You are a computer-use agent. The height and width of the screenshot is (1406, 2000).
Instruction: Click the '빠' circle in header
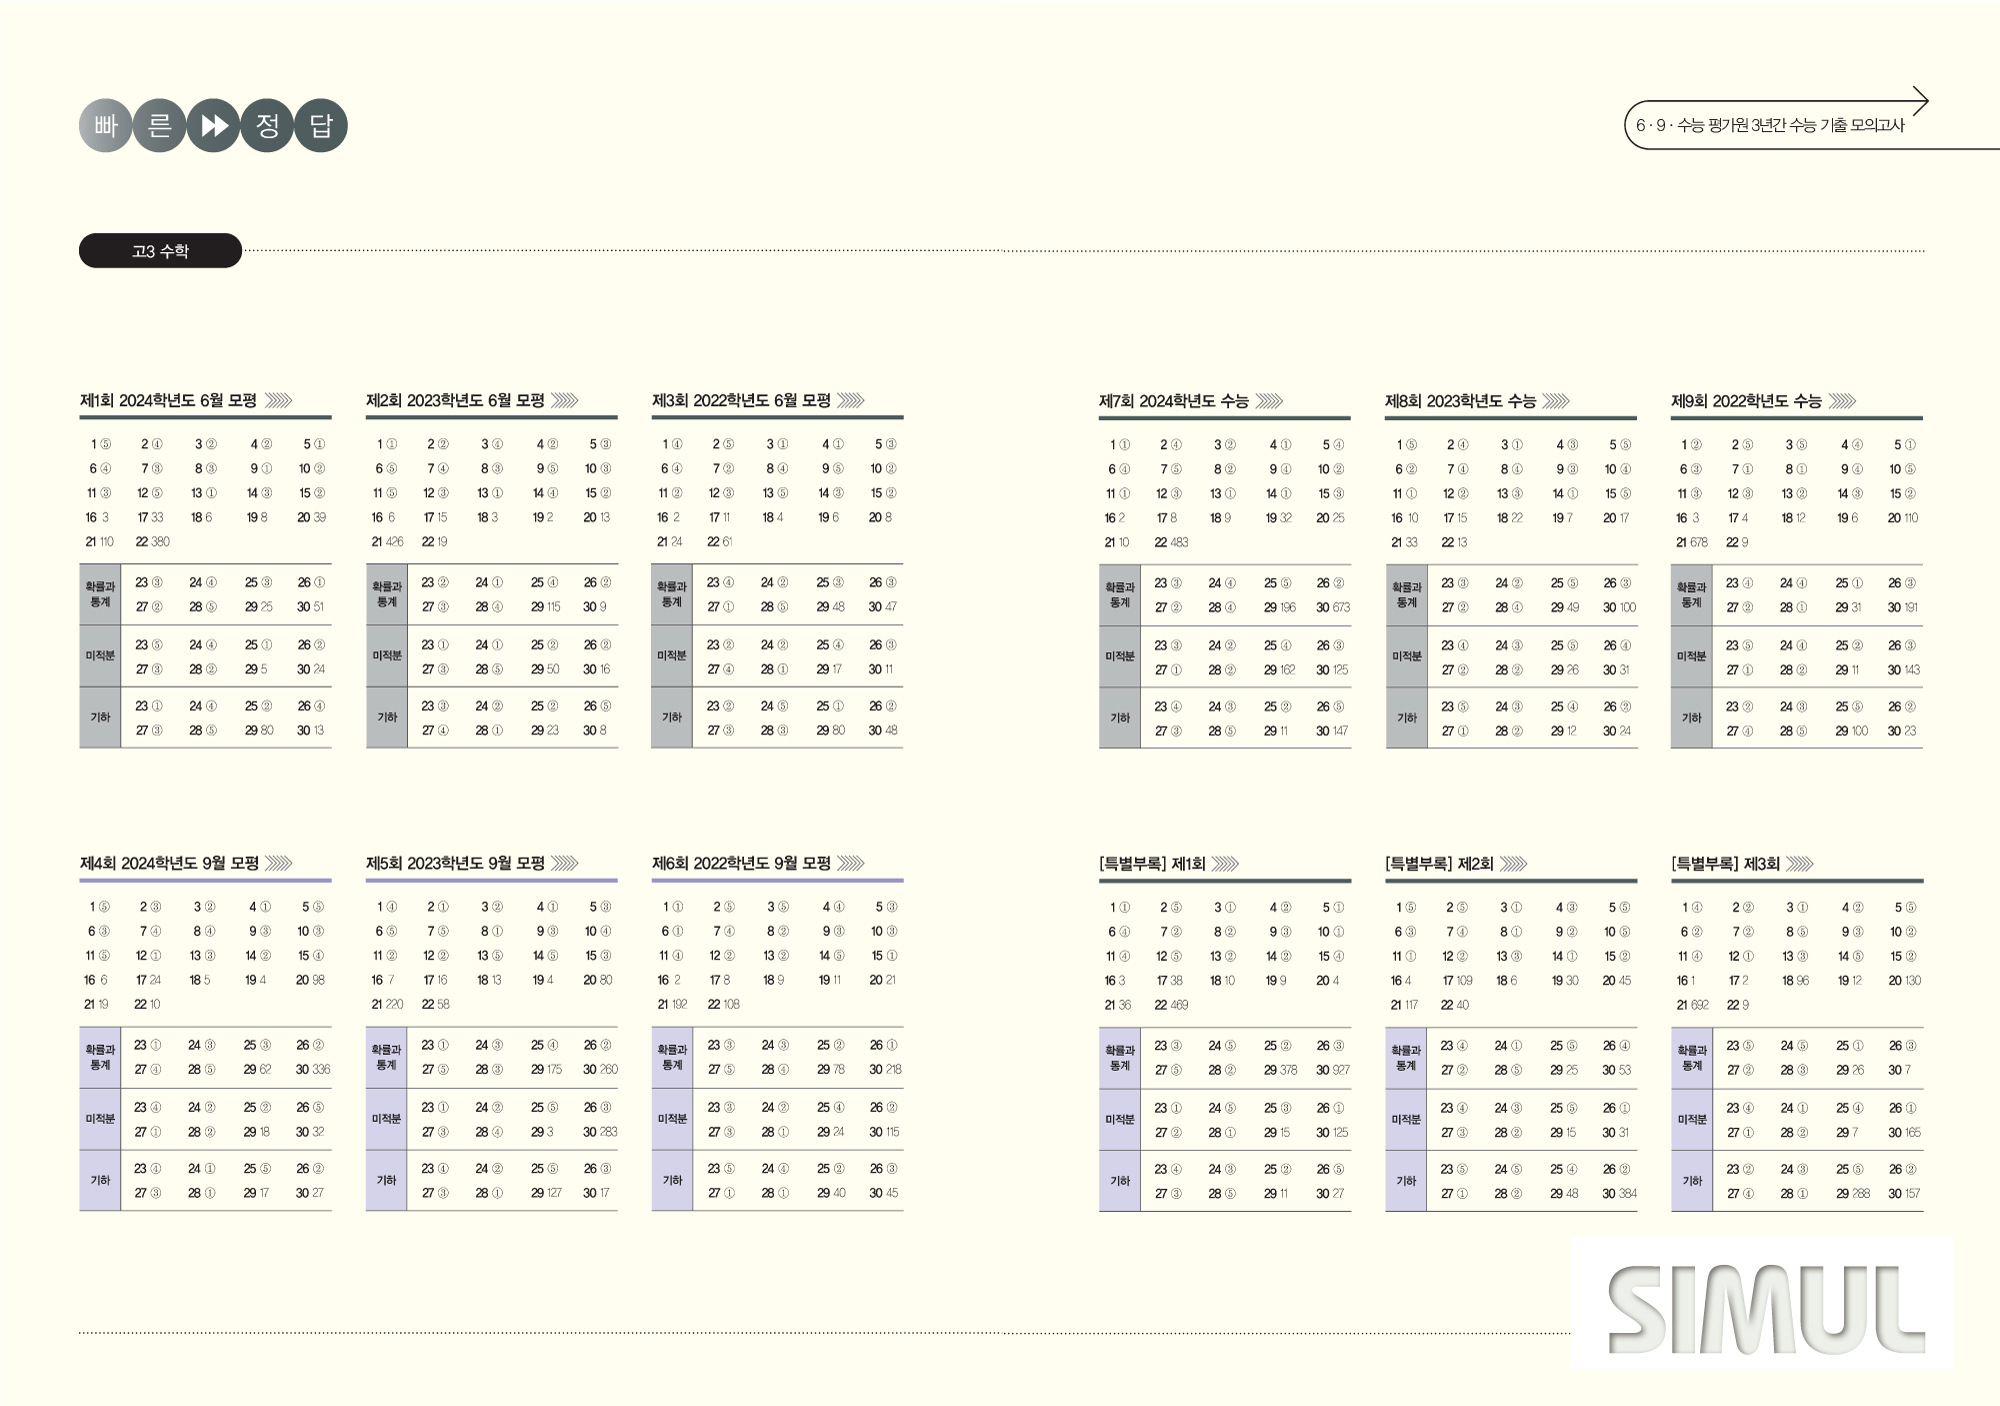(106, 126)
